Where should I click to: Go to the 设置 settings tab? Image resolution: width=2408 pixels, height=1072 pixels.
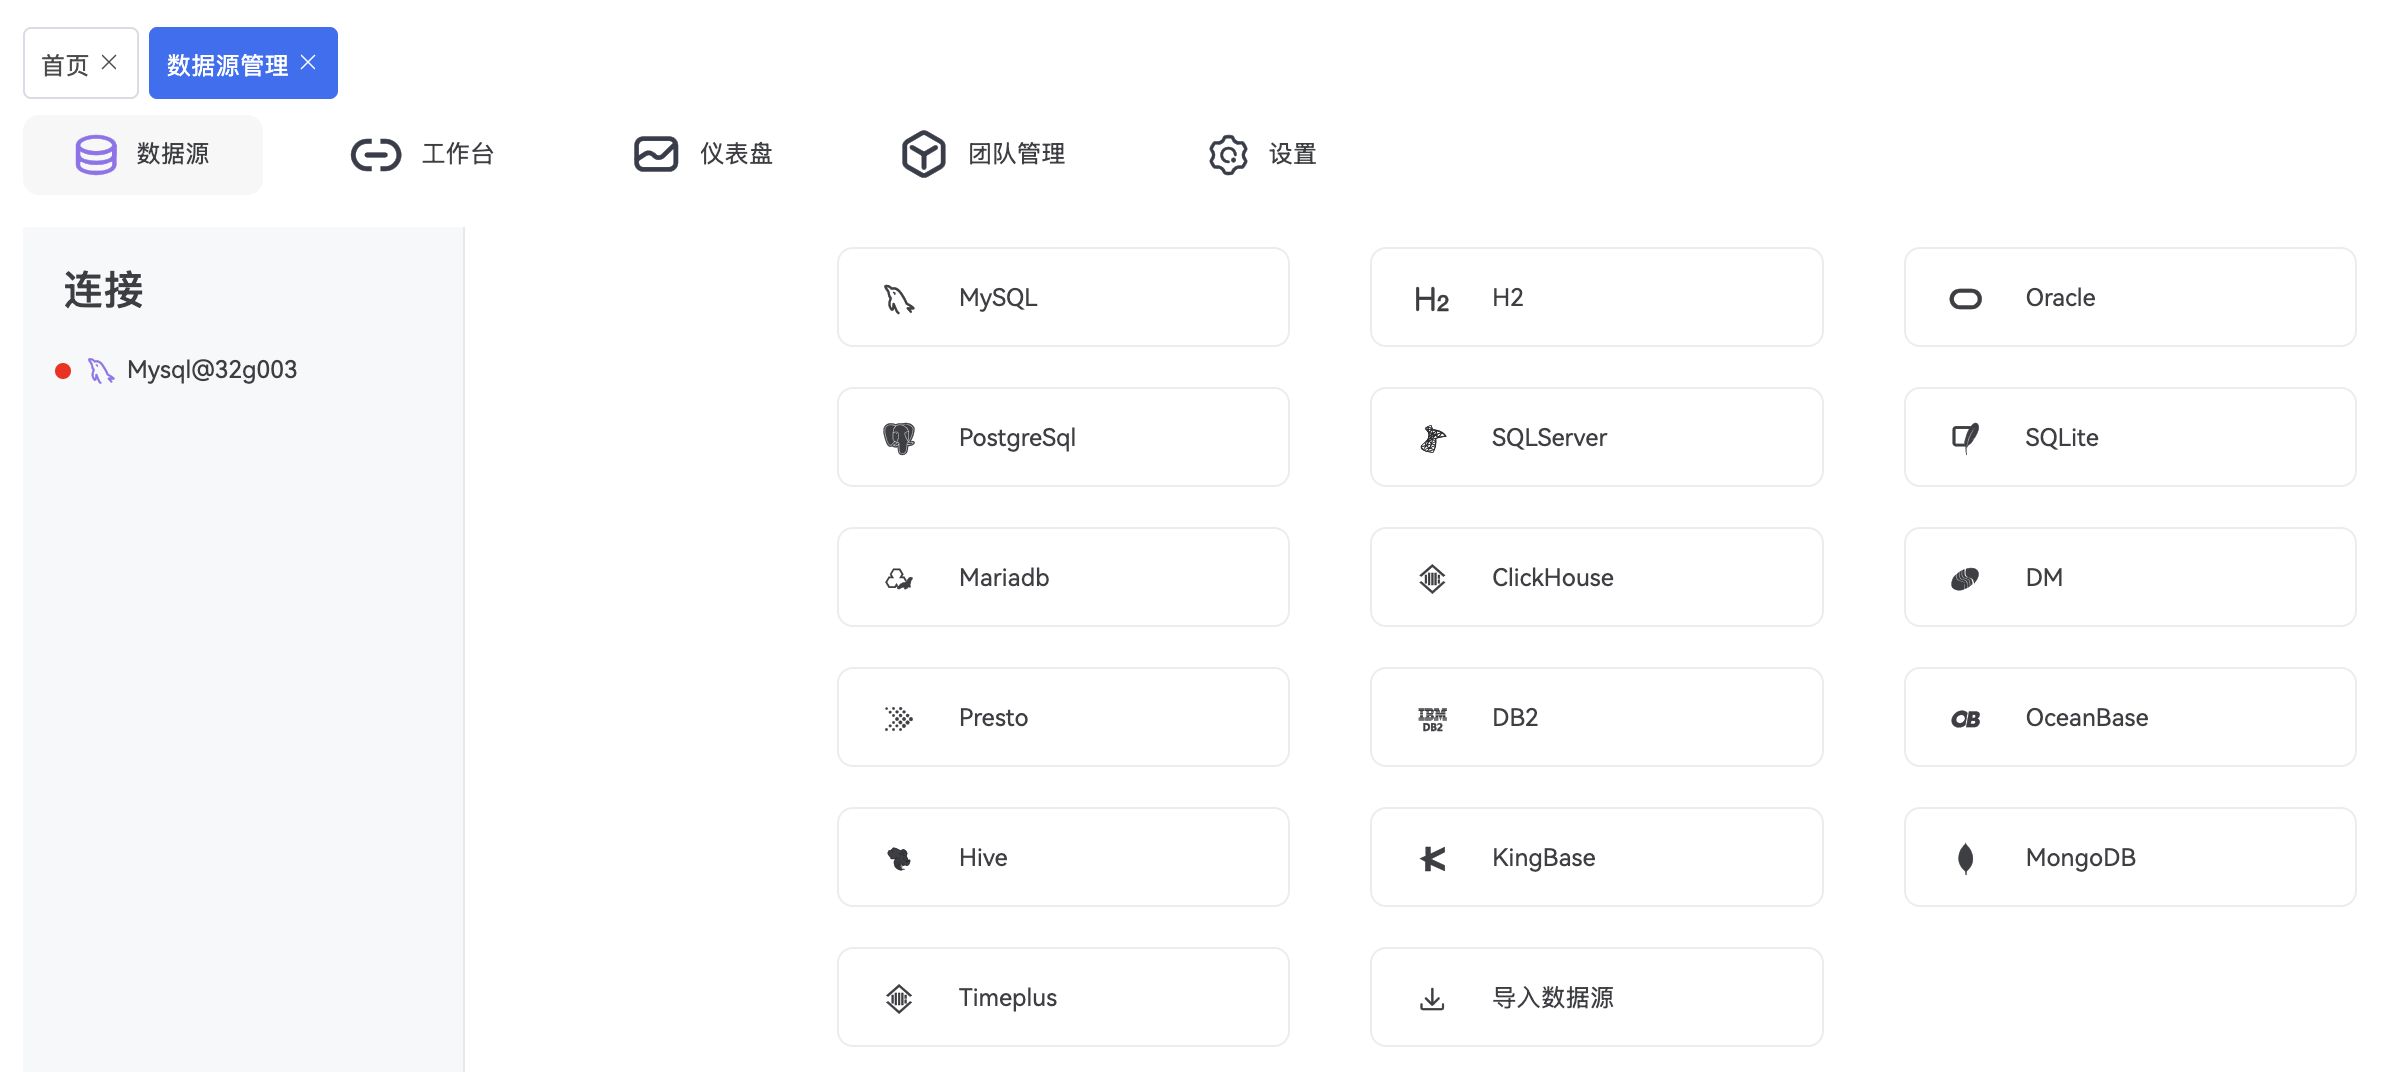(x=1263, y=154)
